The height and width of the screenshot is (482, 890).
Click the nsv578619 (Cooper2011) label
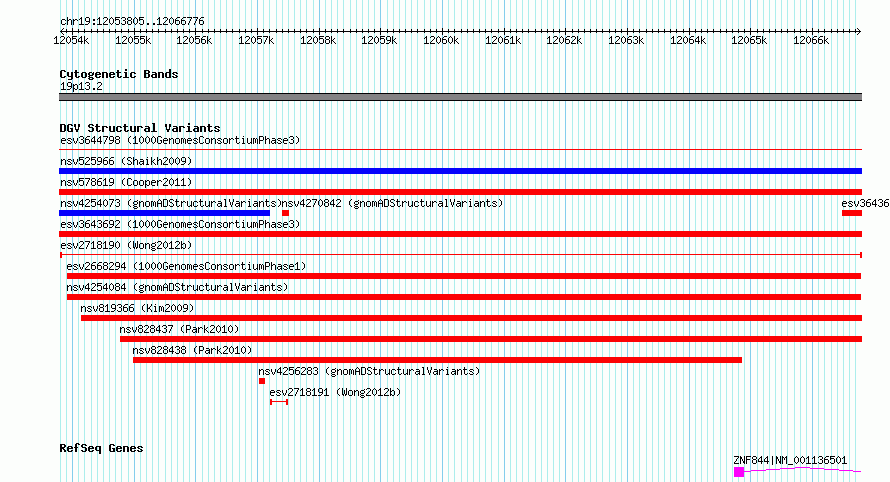point(126,182)
